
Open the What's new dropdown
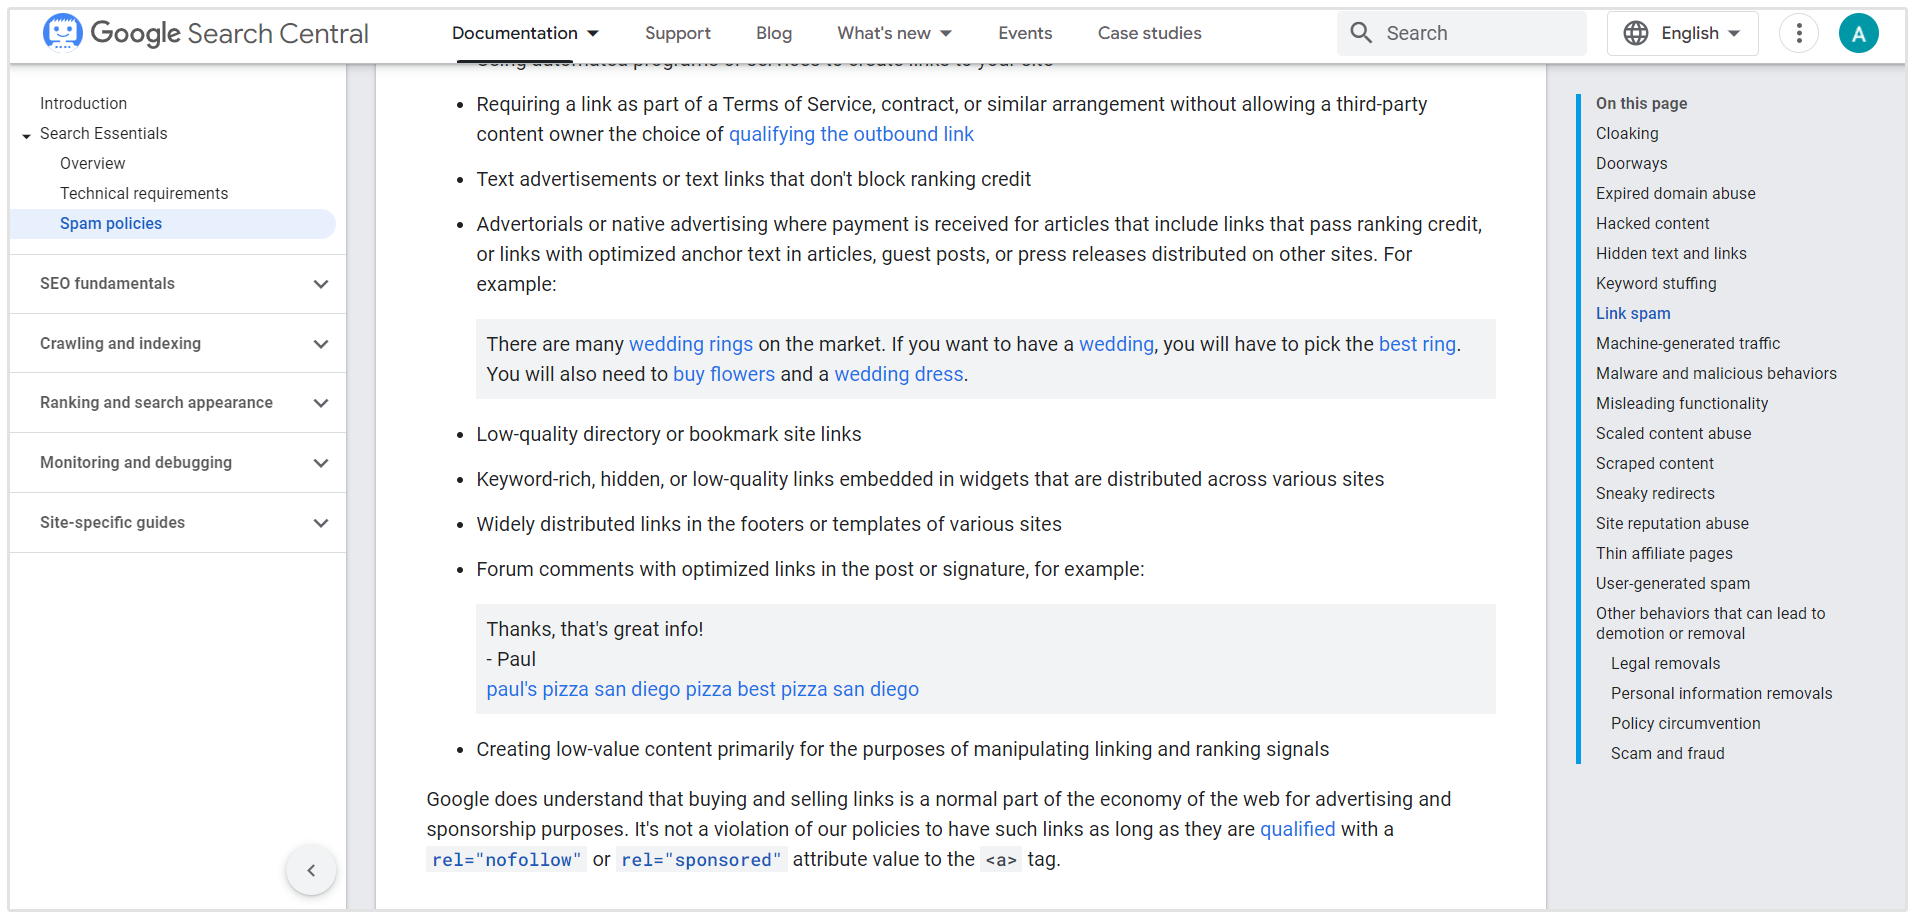click(894, 33)
